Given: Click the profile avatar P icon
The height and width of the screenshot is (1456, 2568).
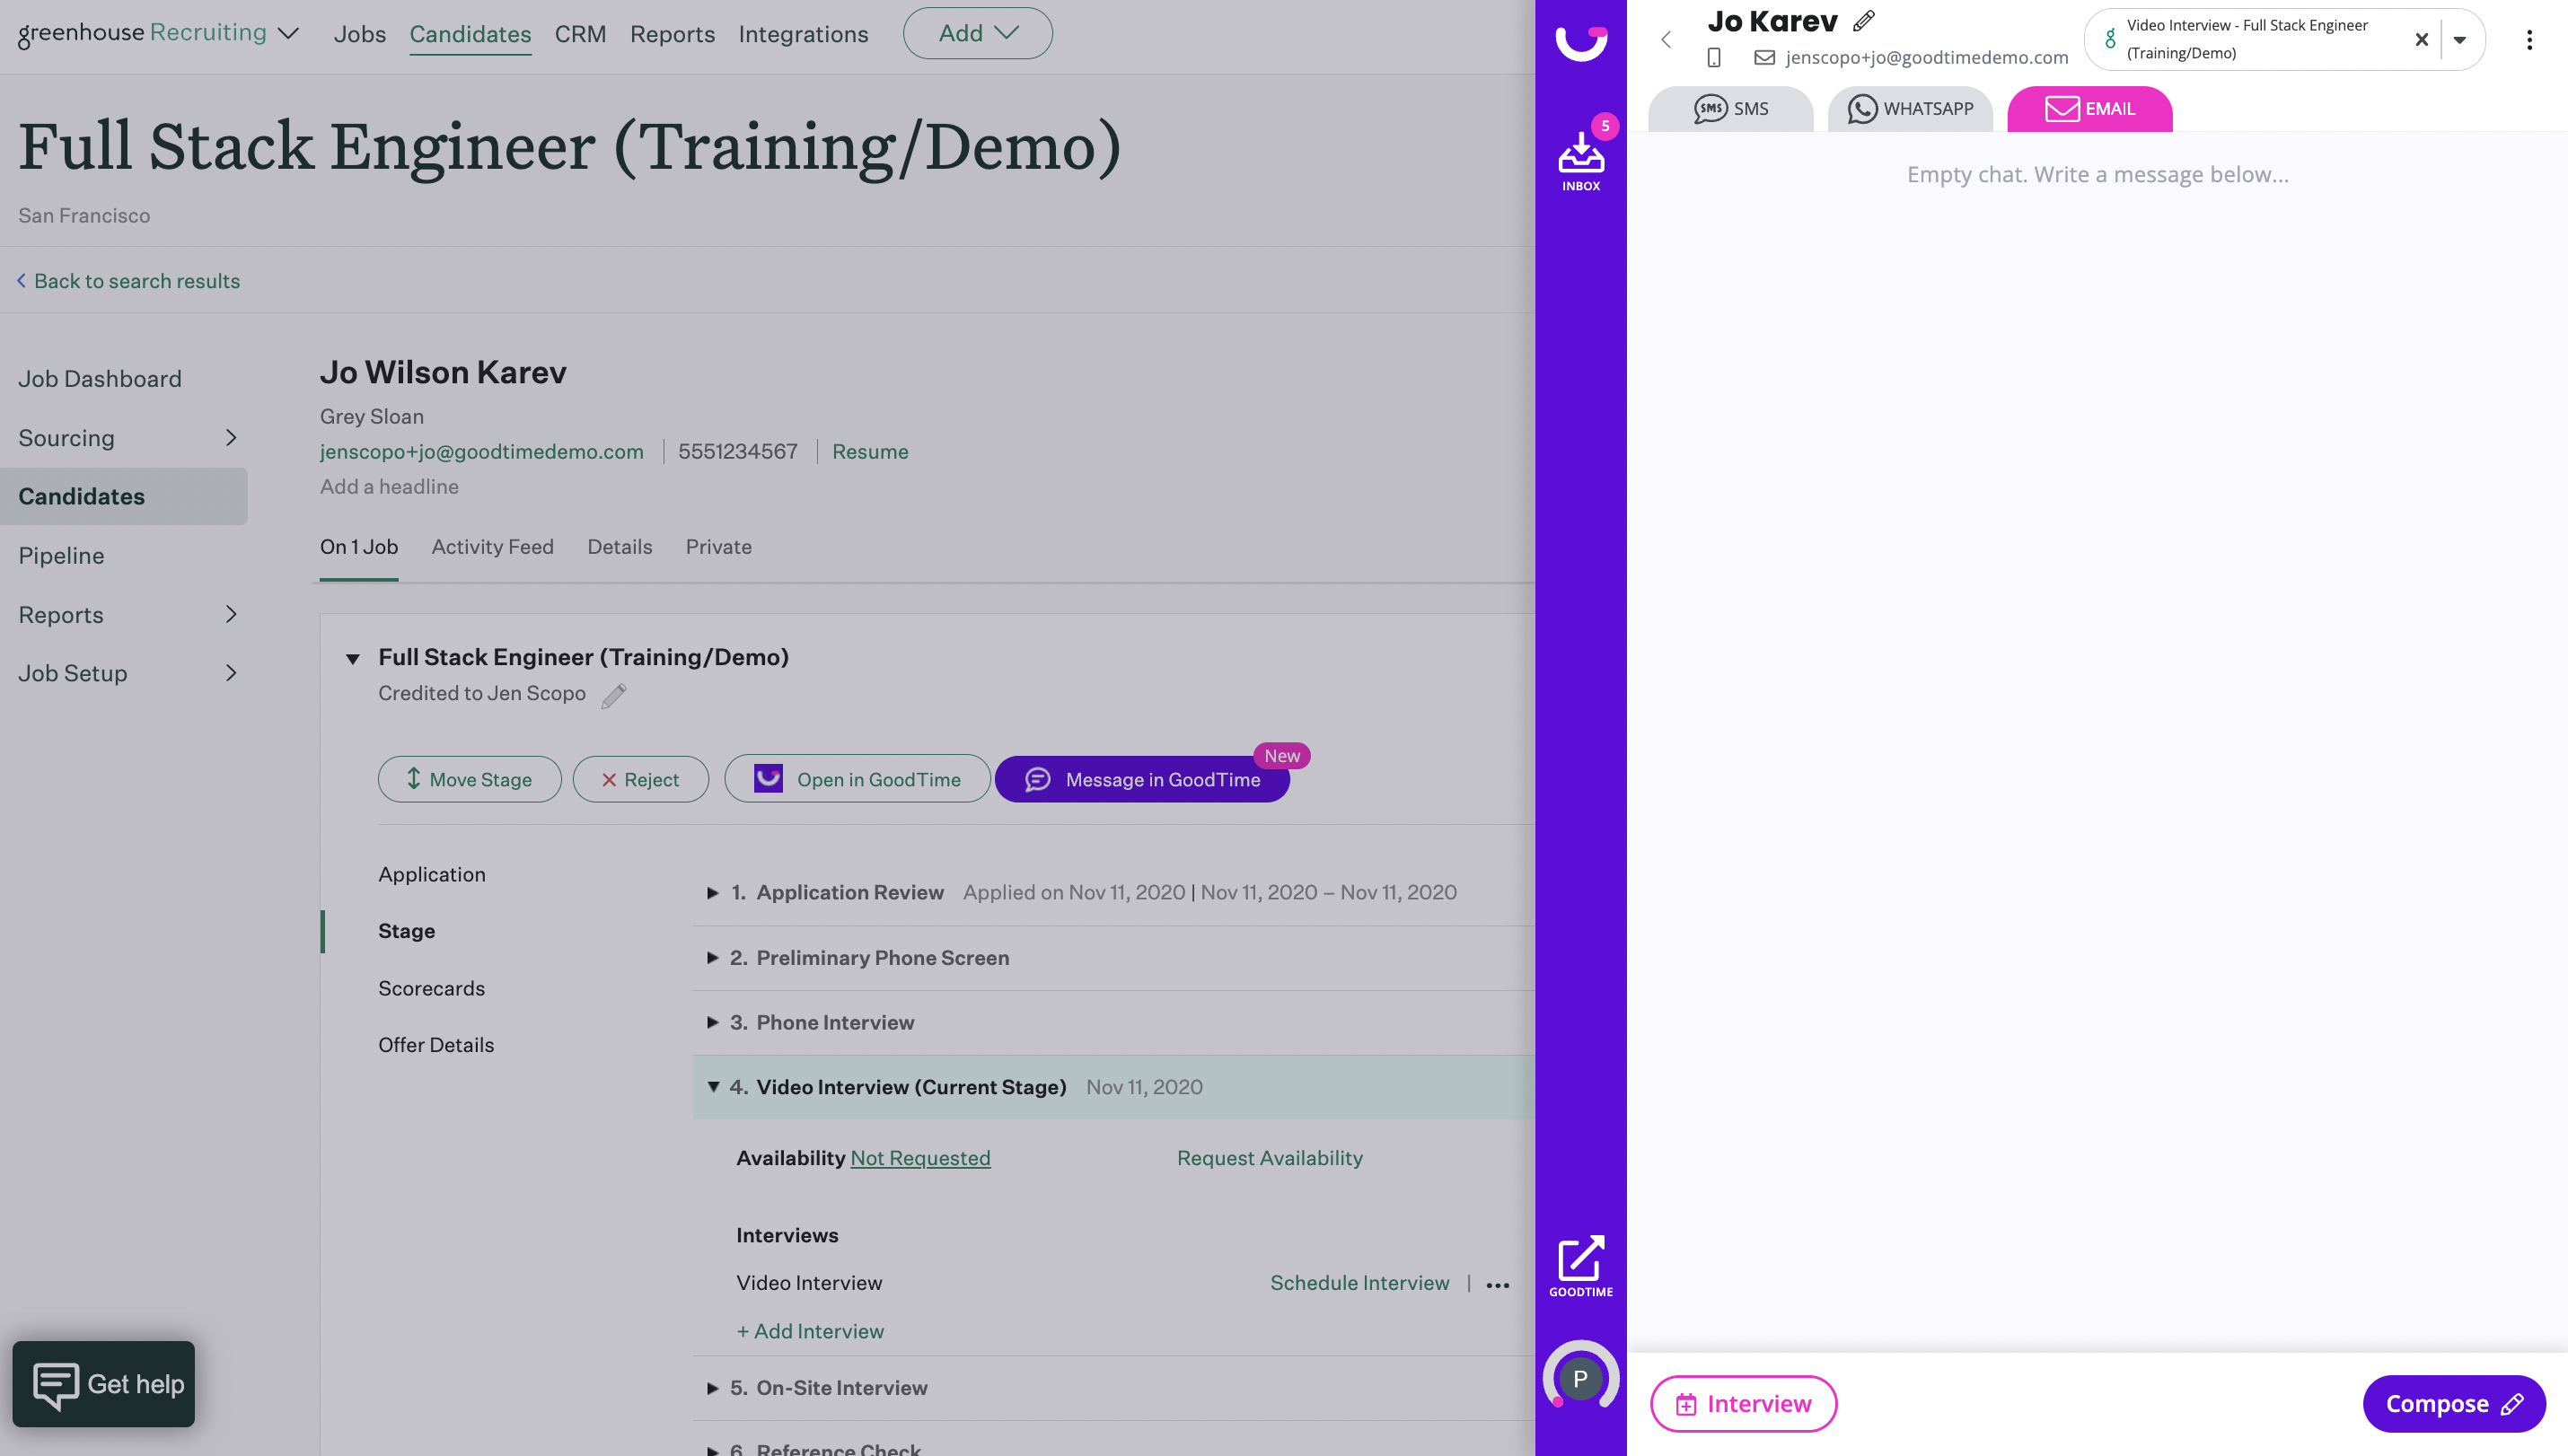Looking at the screenshot, I should click(1580, 1379).
